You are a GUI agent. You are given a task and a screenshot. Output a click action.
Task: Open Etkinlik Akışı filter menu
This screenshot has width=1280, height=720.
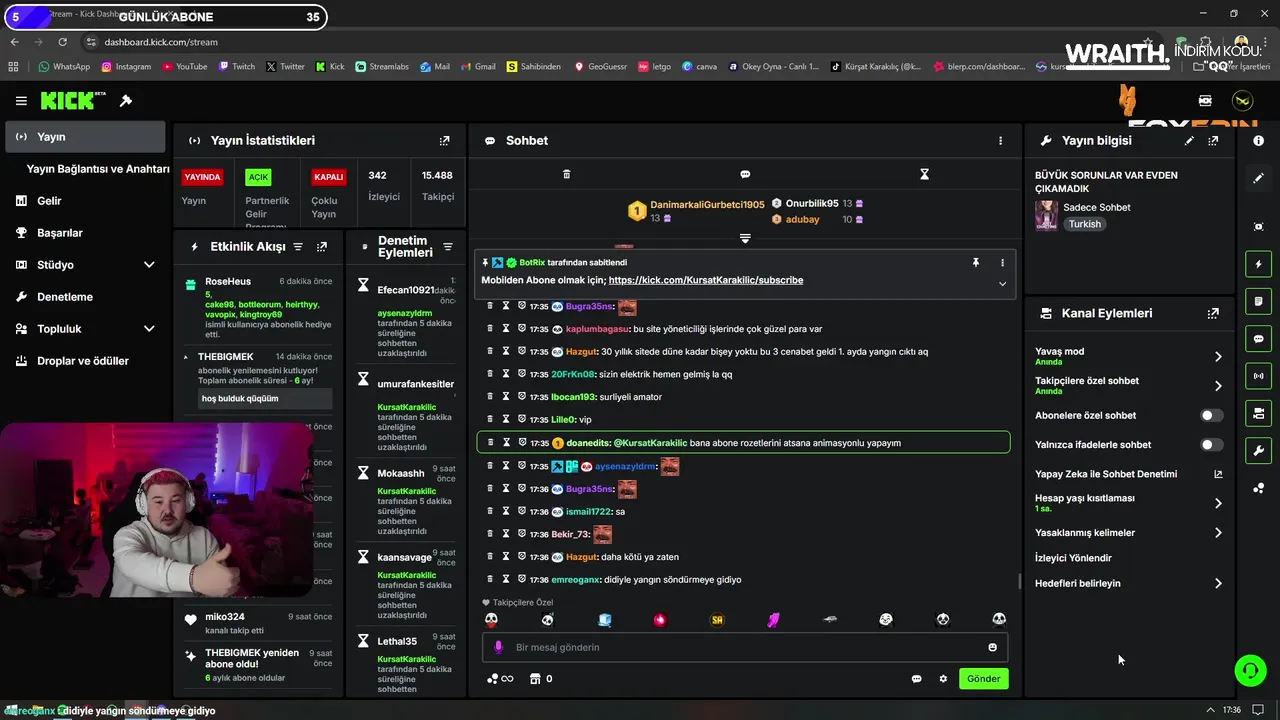coord(297,246)
